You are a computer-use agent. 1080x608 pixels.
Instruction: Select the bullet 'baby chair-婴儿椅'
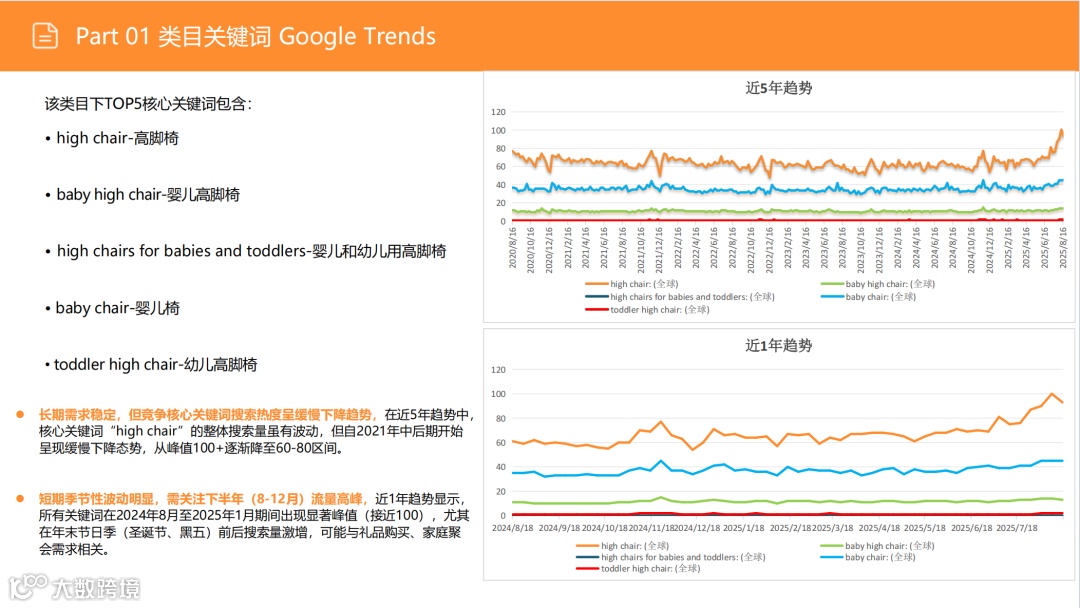click(118, 308)
